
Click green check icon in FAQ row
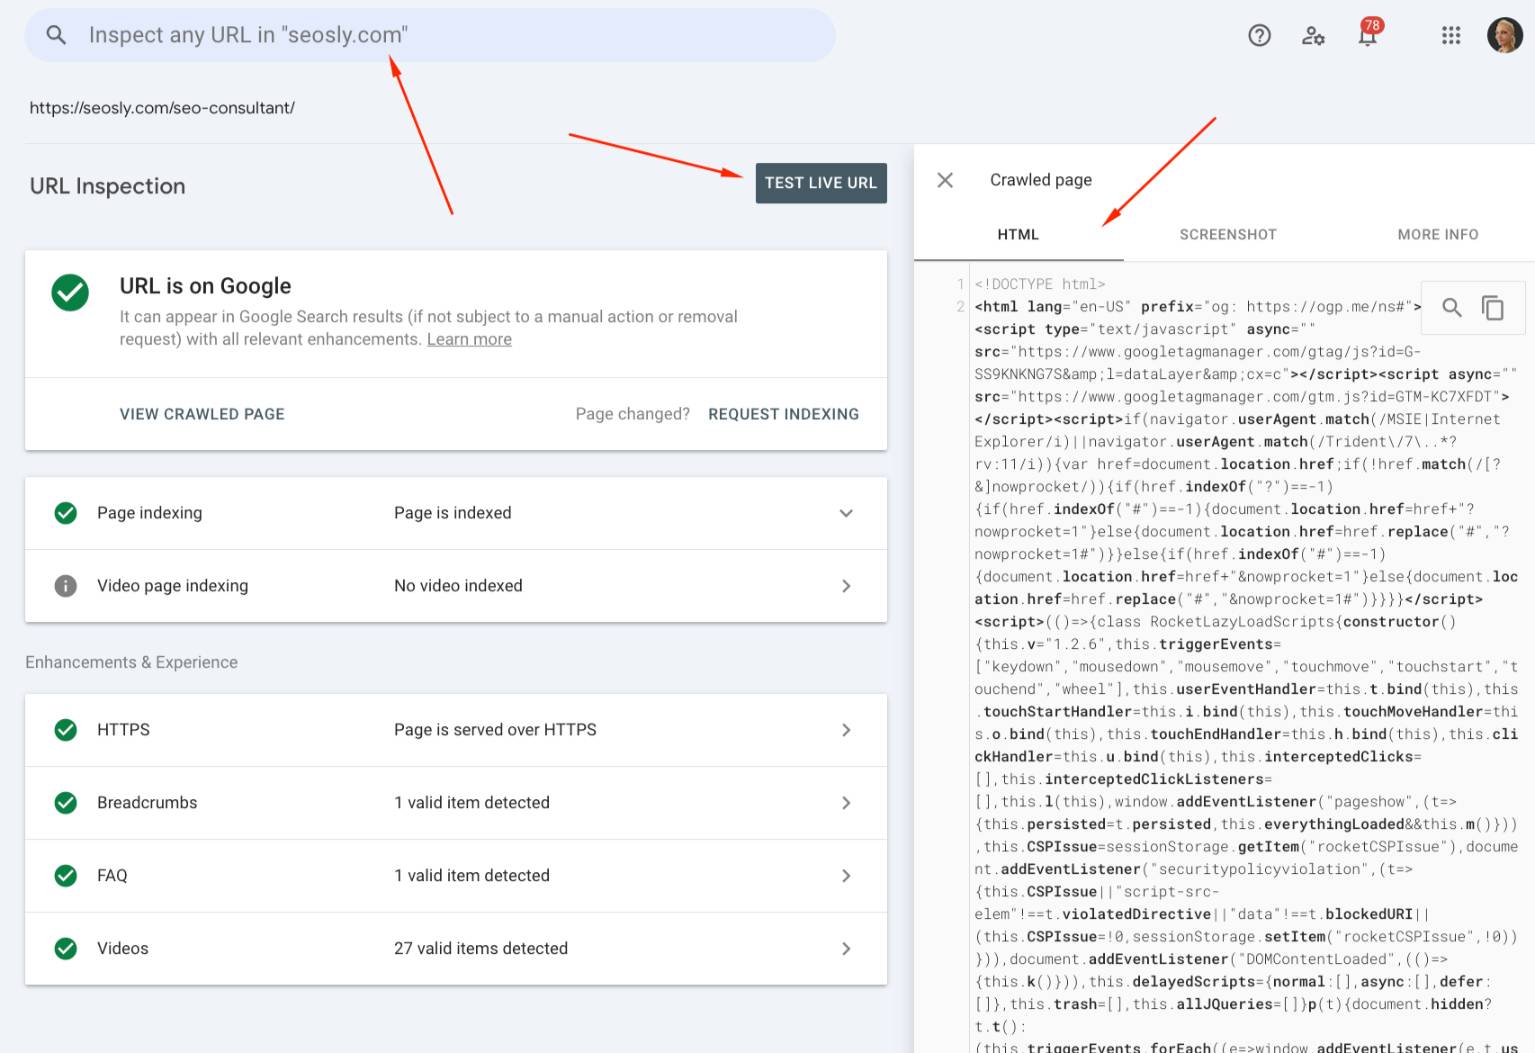(66, 876)
